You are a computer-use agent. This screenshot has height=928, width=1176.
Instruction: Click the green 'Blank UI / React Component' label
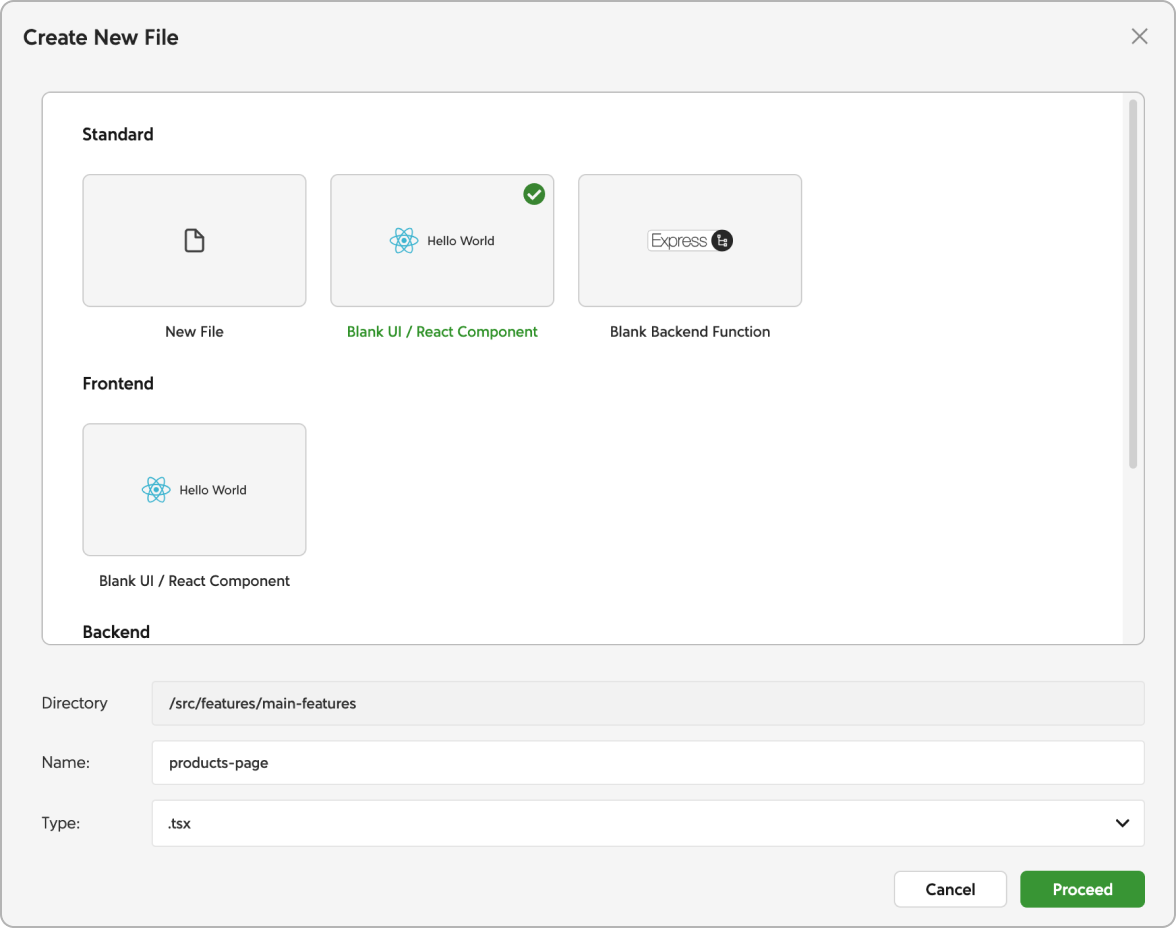point(442,332)
